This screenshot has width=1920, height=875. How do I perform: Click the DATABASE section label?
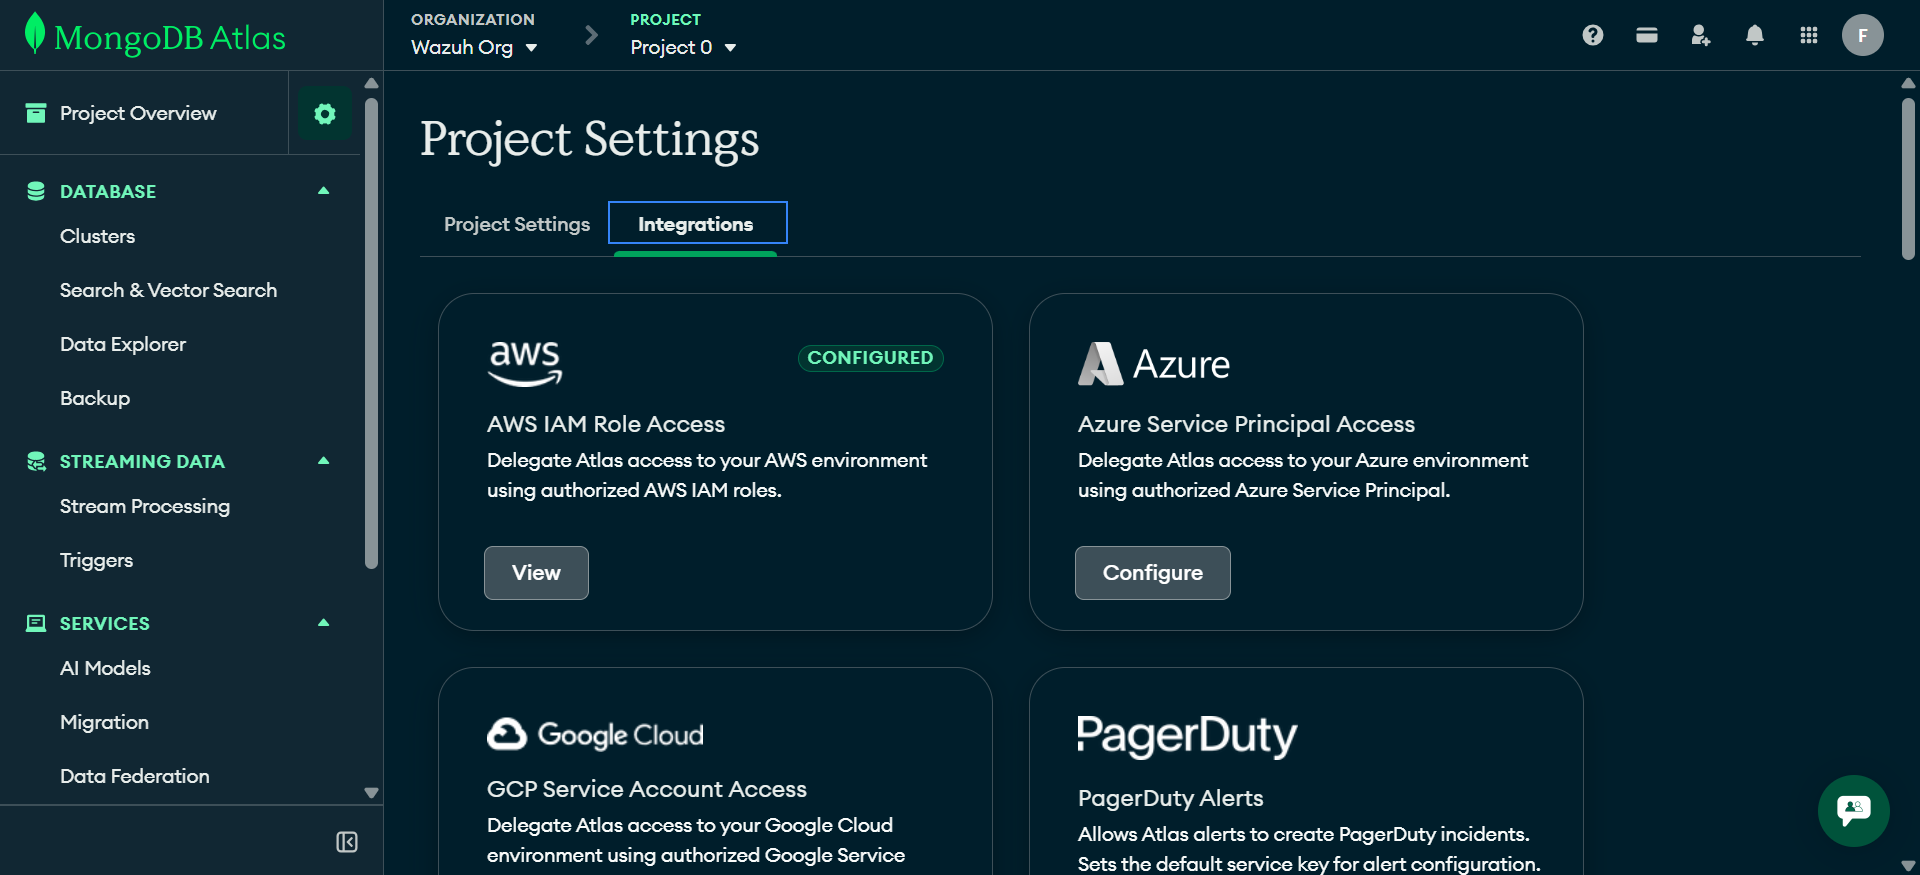coord(108,191)
